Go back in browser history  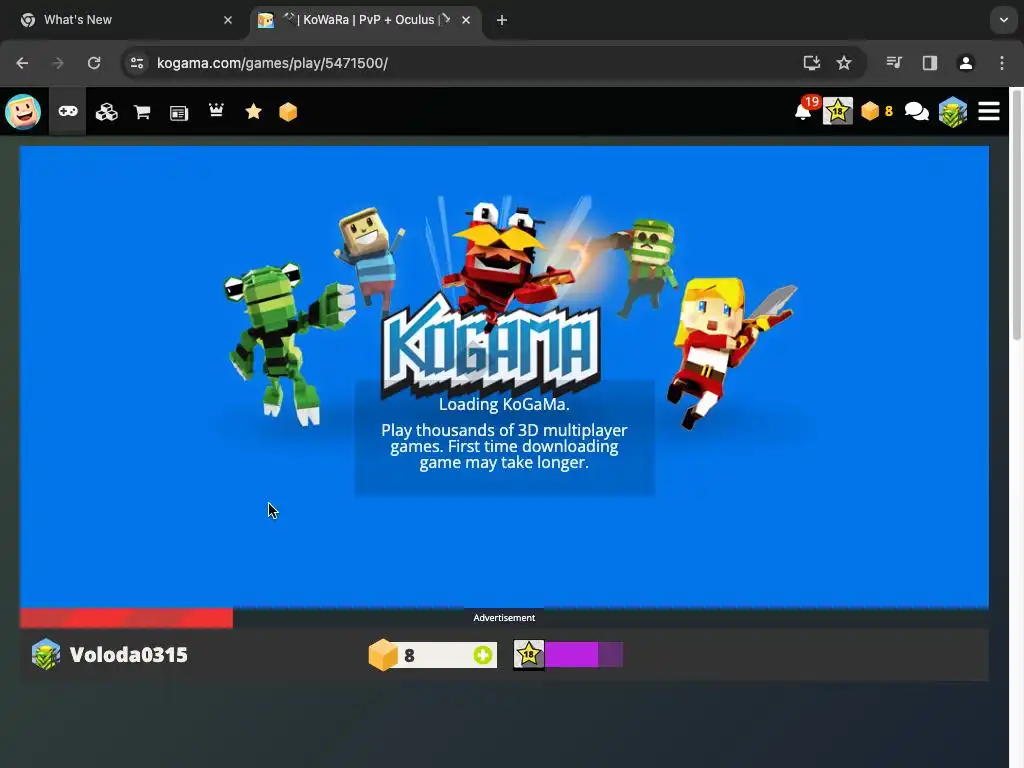[22, 63]
